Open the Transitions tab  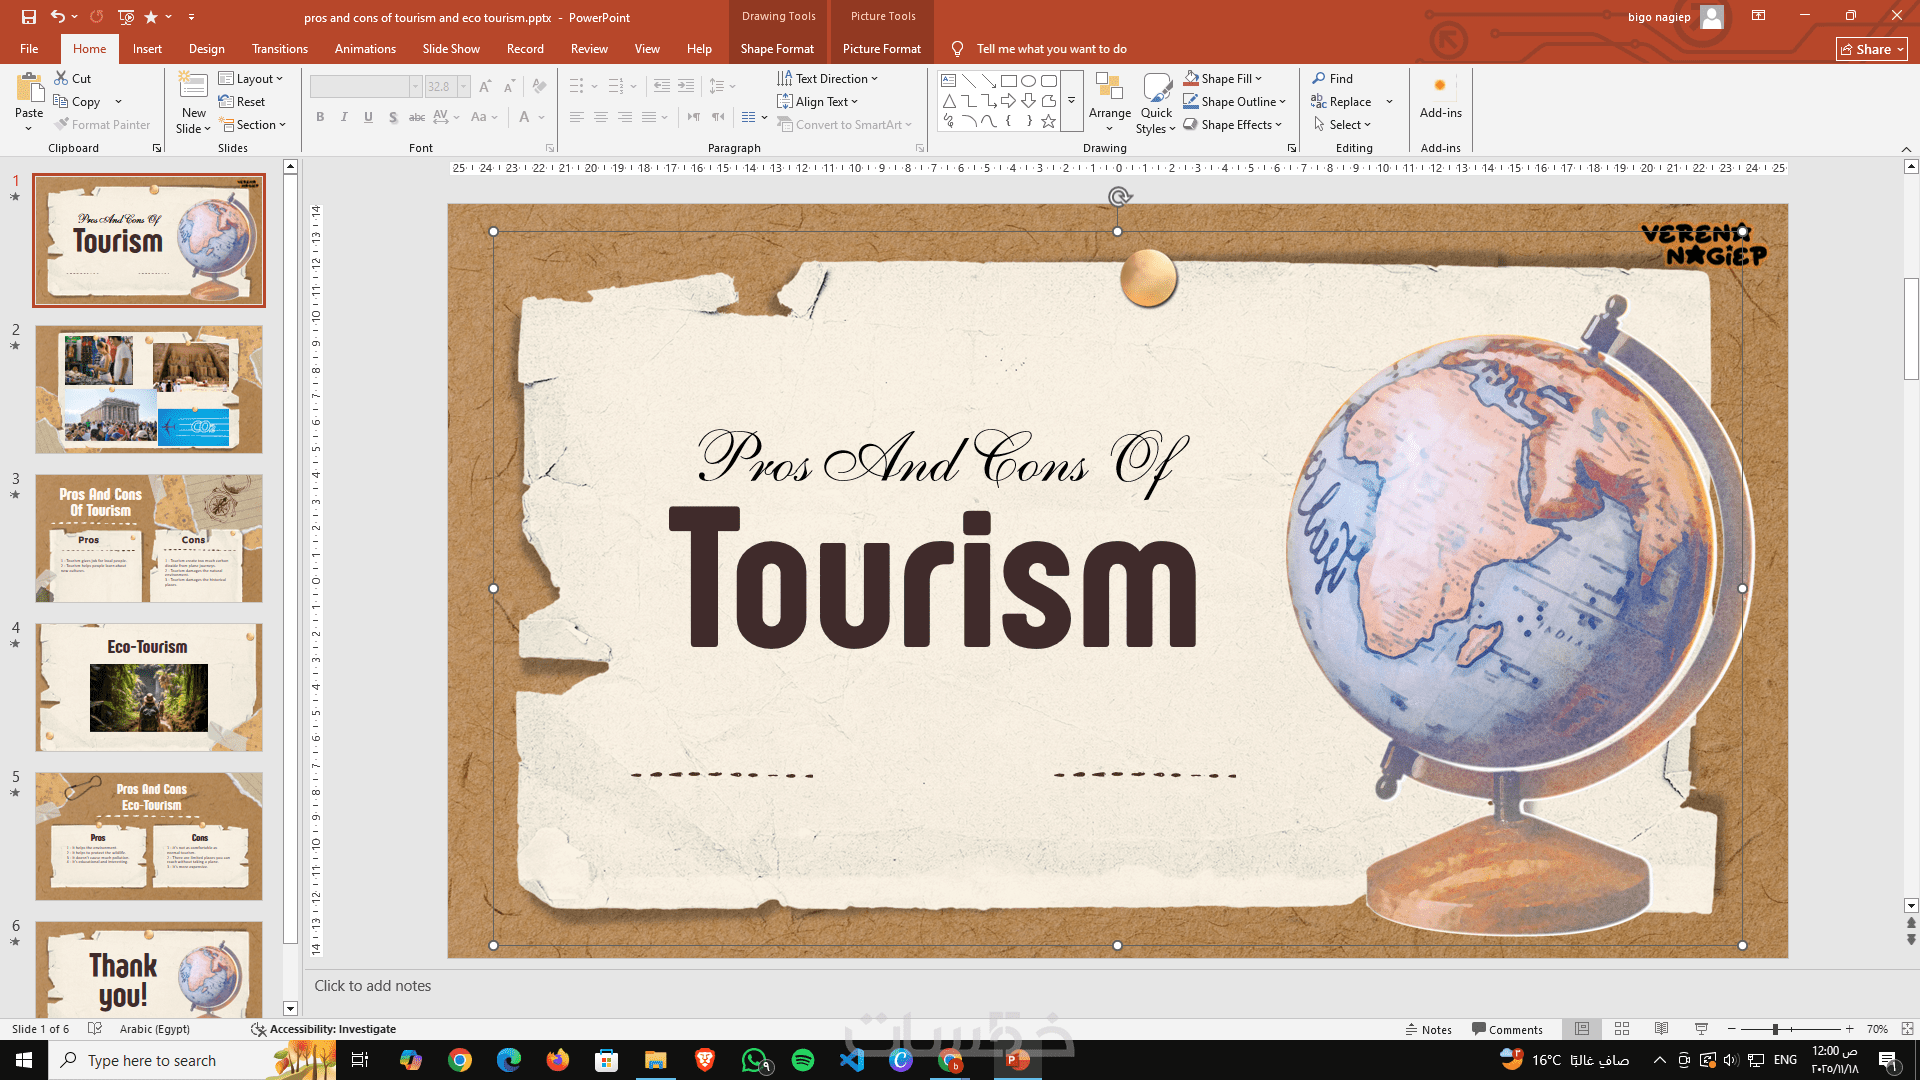tap(279, 49)
